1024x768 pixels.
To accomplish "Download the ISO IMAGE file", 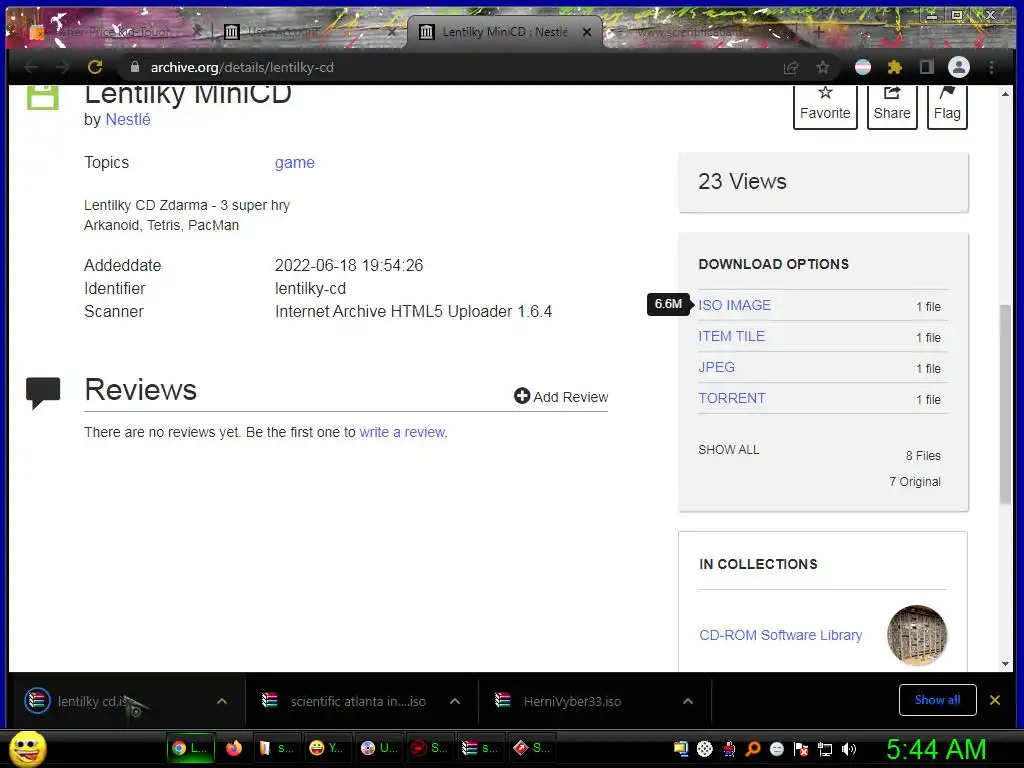I will (x=734, y=305).
